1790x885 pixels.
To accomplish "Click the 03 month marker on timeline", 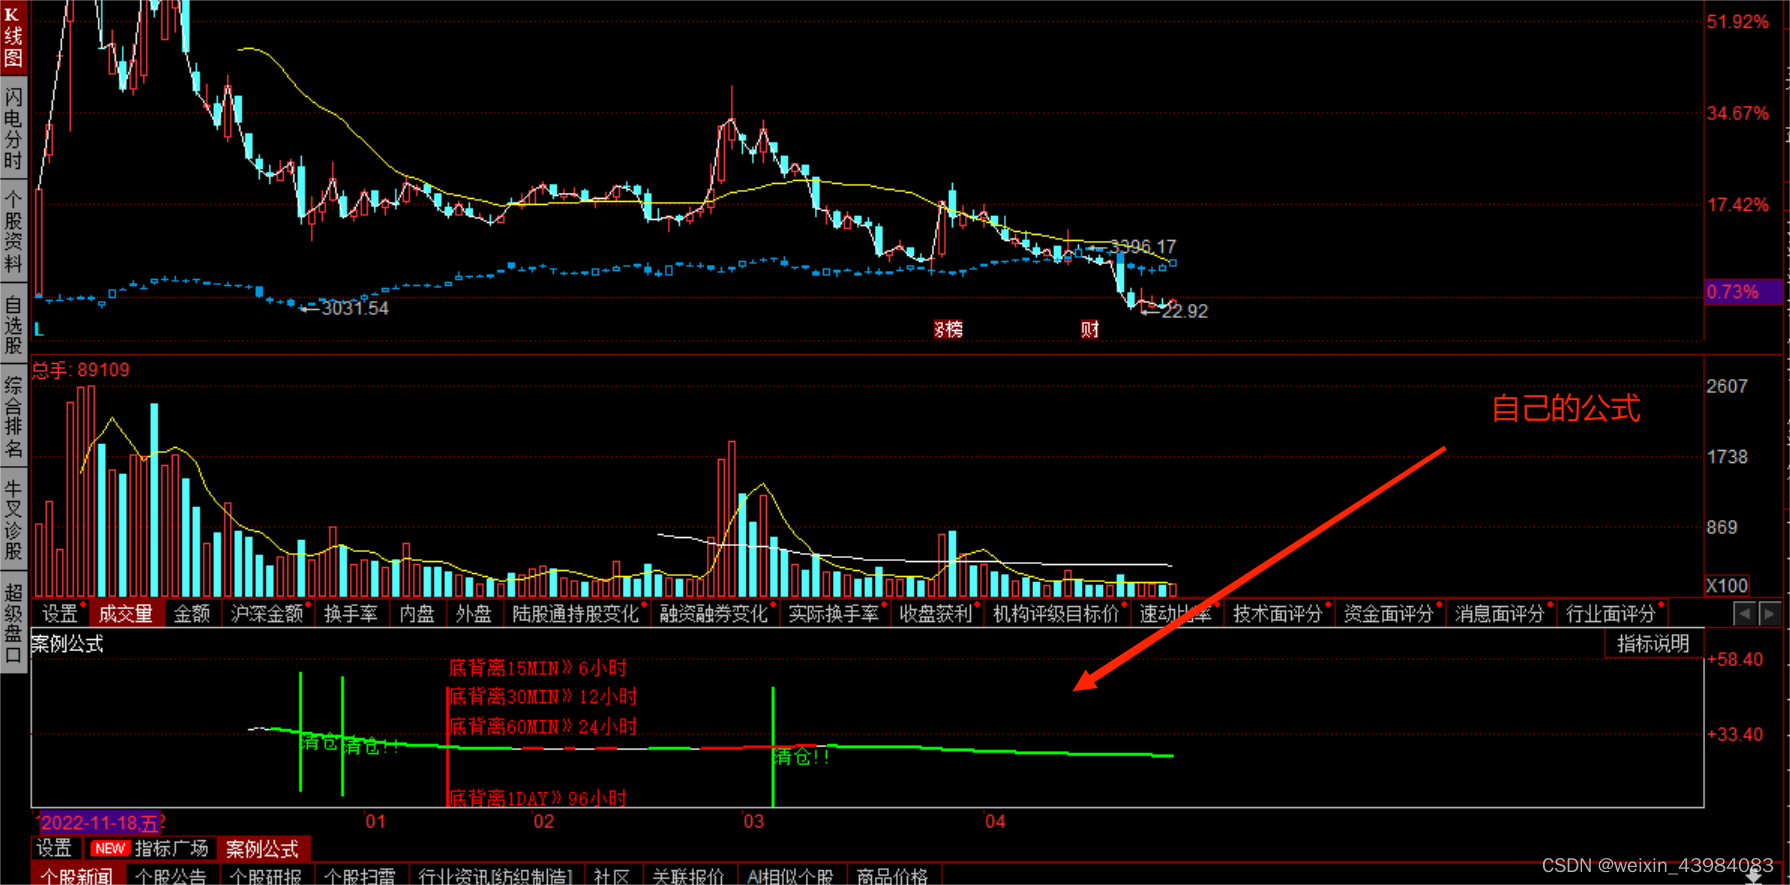I will click(753, 822).
